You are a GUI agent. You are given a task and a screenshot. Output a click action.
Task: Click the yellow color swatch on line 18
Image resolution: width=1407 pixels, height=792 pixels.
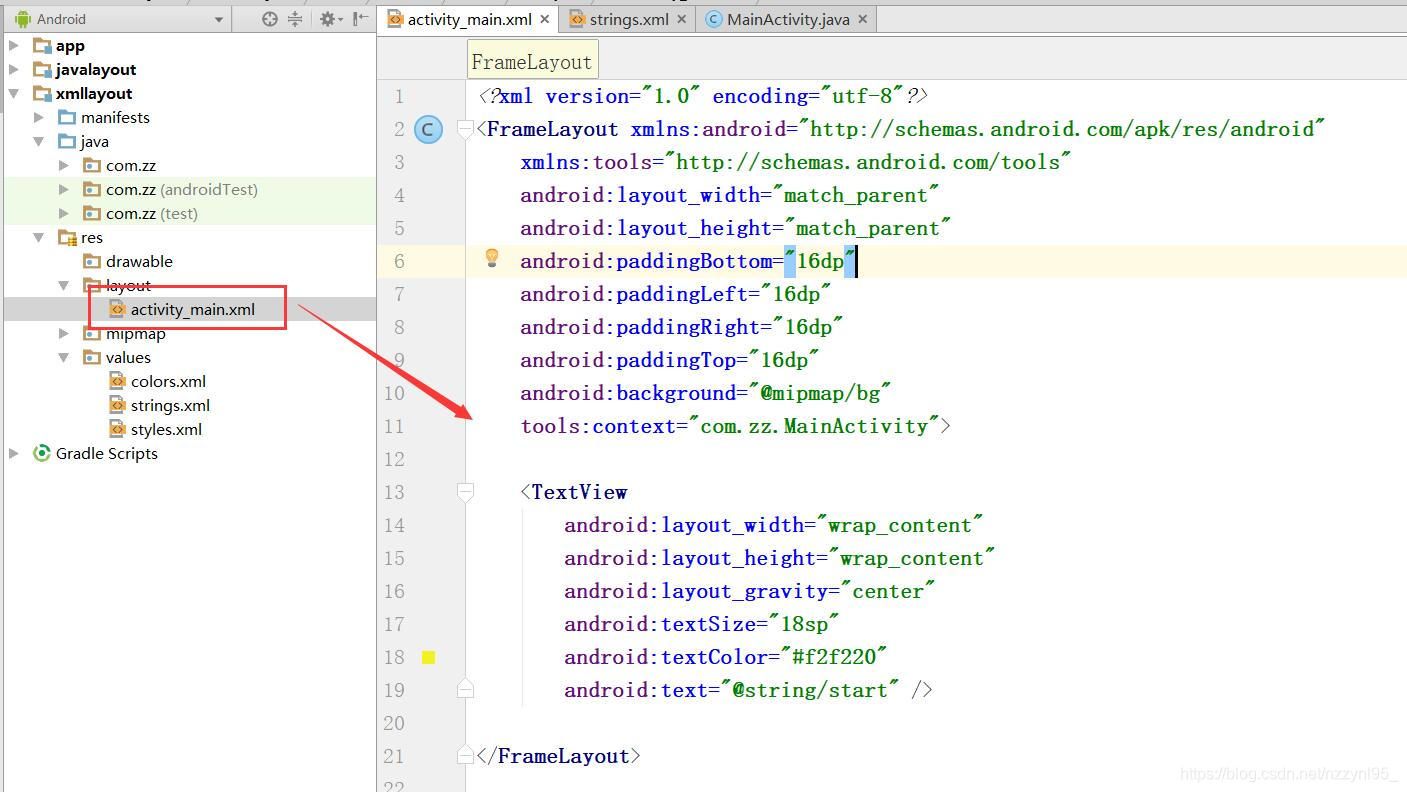[428, 657]
